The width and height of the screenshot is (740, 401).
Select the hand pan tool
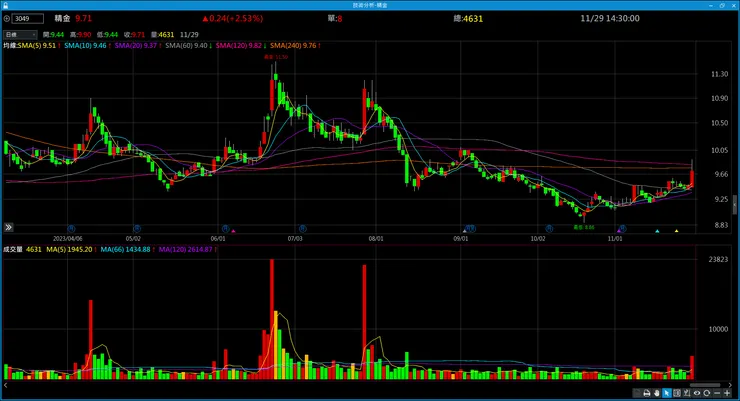click(657, 393)
